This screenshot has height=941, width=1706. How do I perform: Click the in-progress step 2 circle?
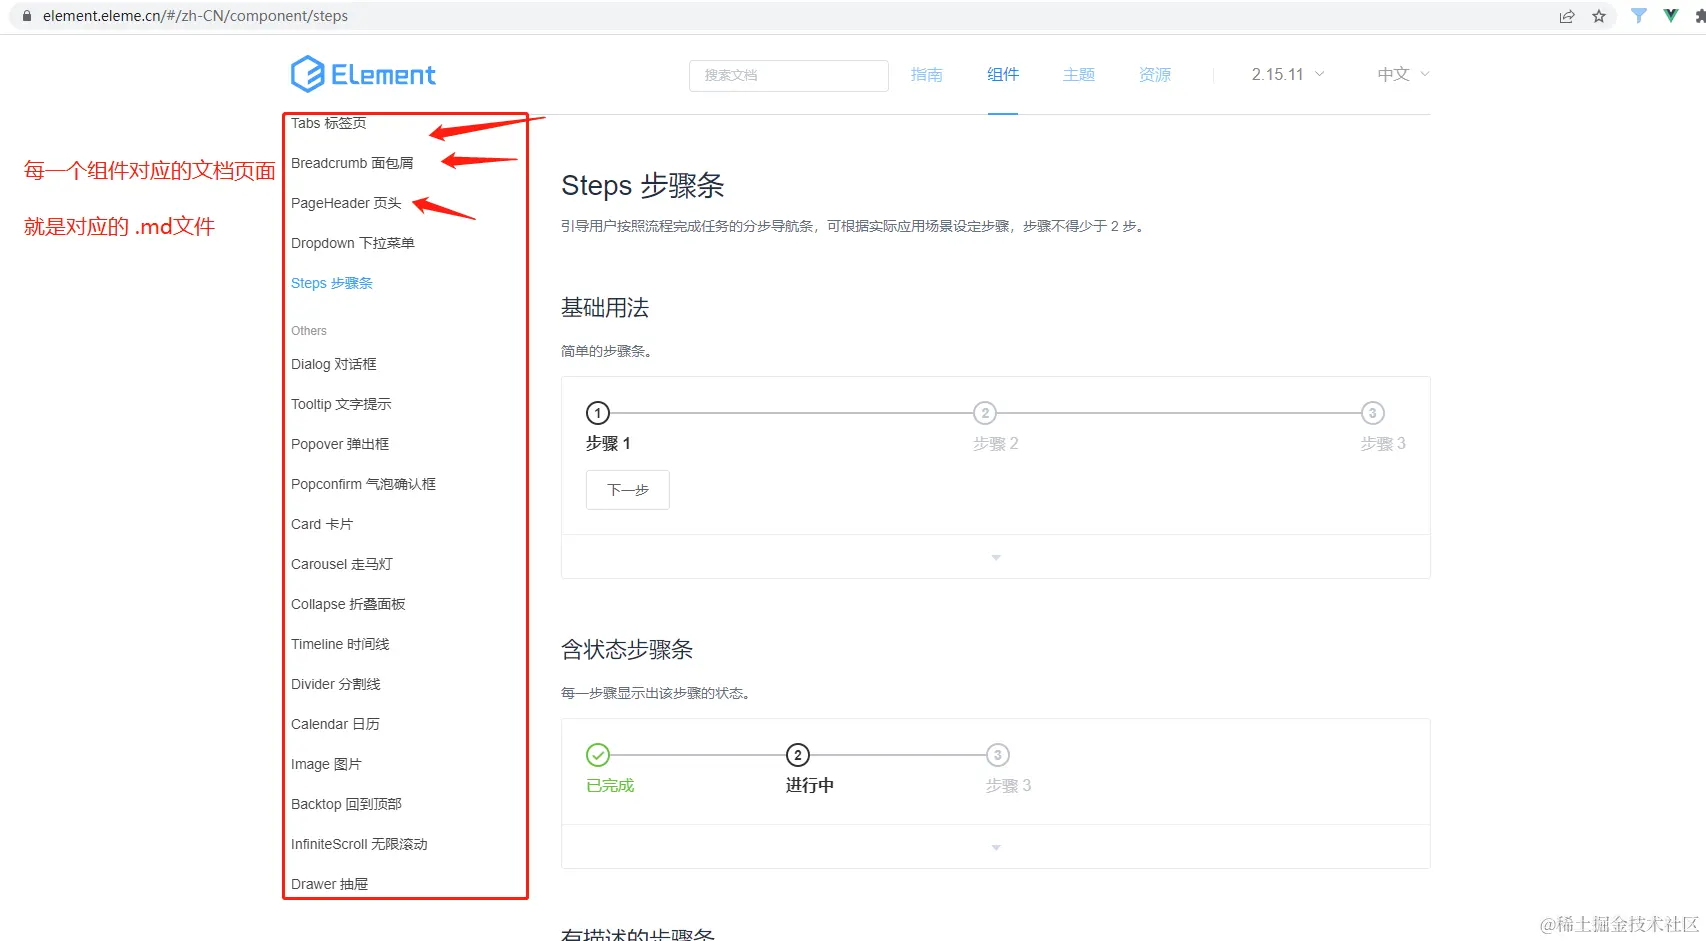798,755
